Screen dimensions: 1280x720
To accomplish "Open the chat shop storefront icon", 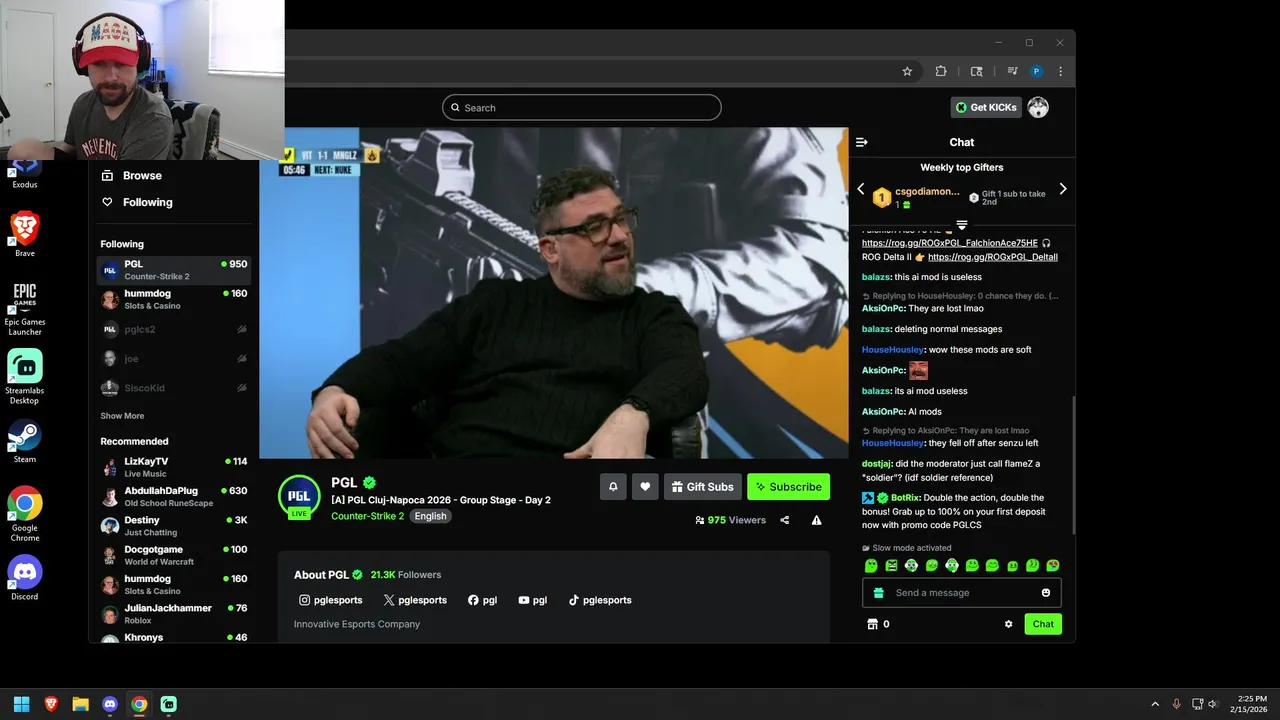I will 872,624.
